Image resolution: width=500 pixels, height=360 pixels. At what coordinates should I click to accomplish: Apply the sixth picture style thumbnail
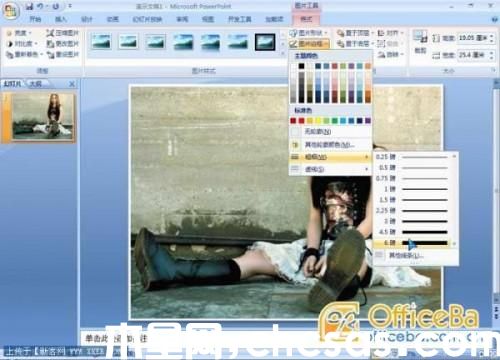point(238,42)
